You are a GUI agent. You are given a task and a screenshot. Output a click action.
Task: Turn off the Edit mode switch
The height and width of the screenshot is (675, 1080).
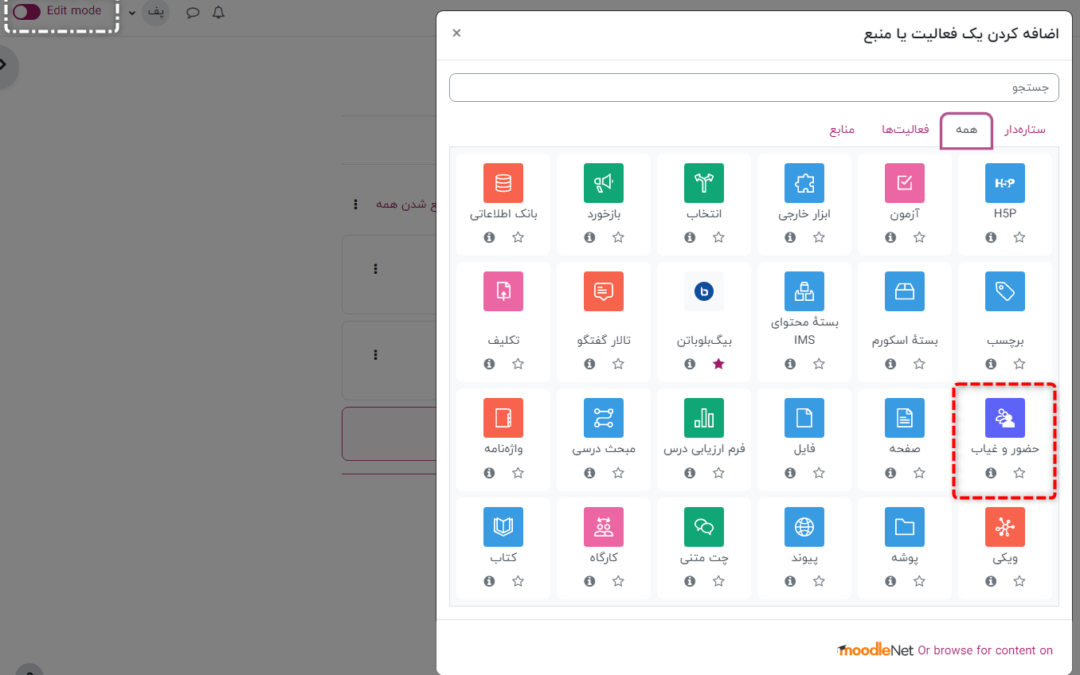point(27,11)
